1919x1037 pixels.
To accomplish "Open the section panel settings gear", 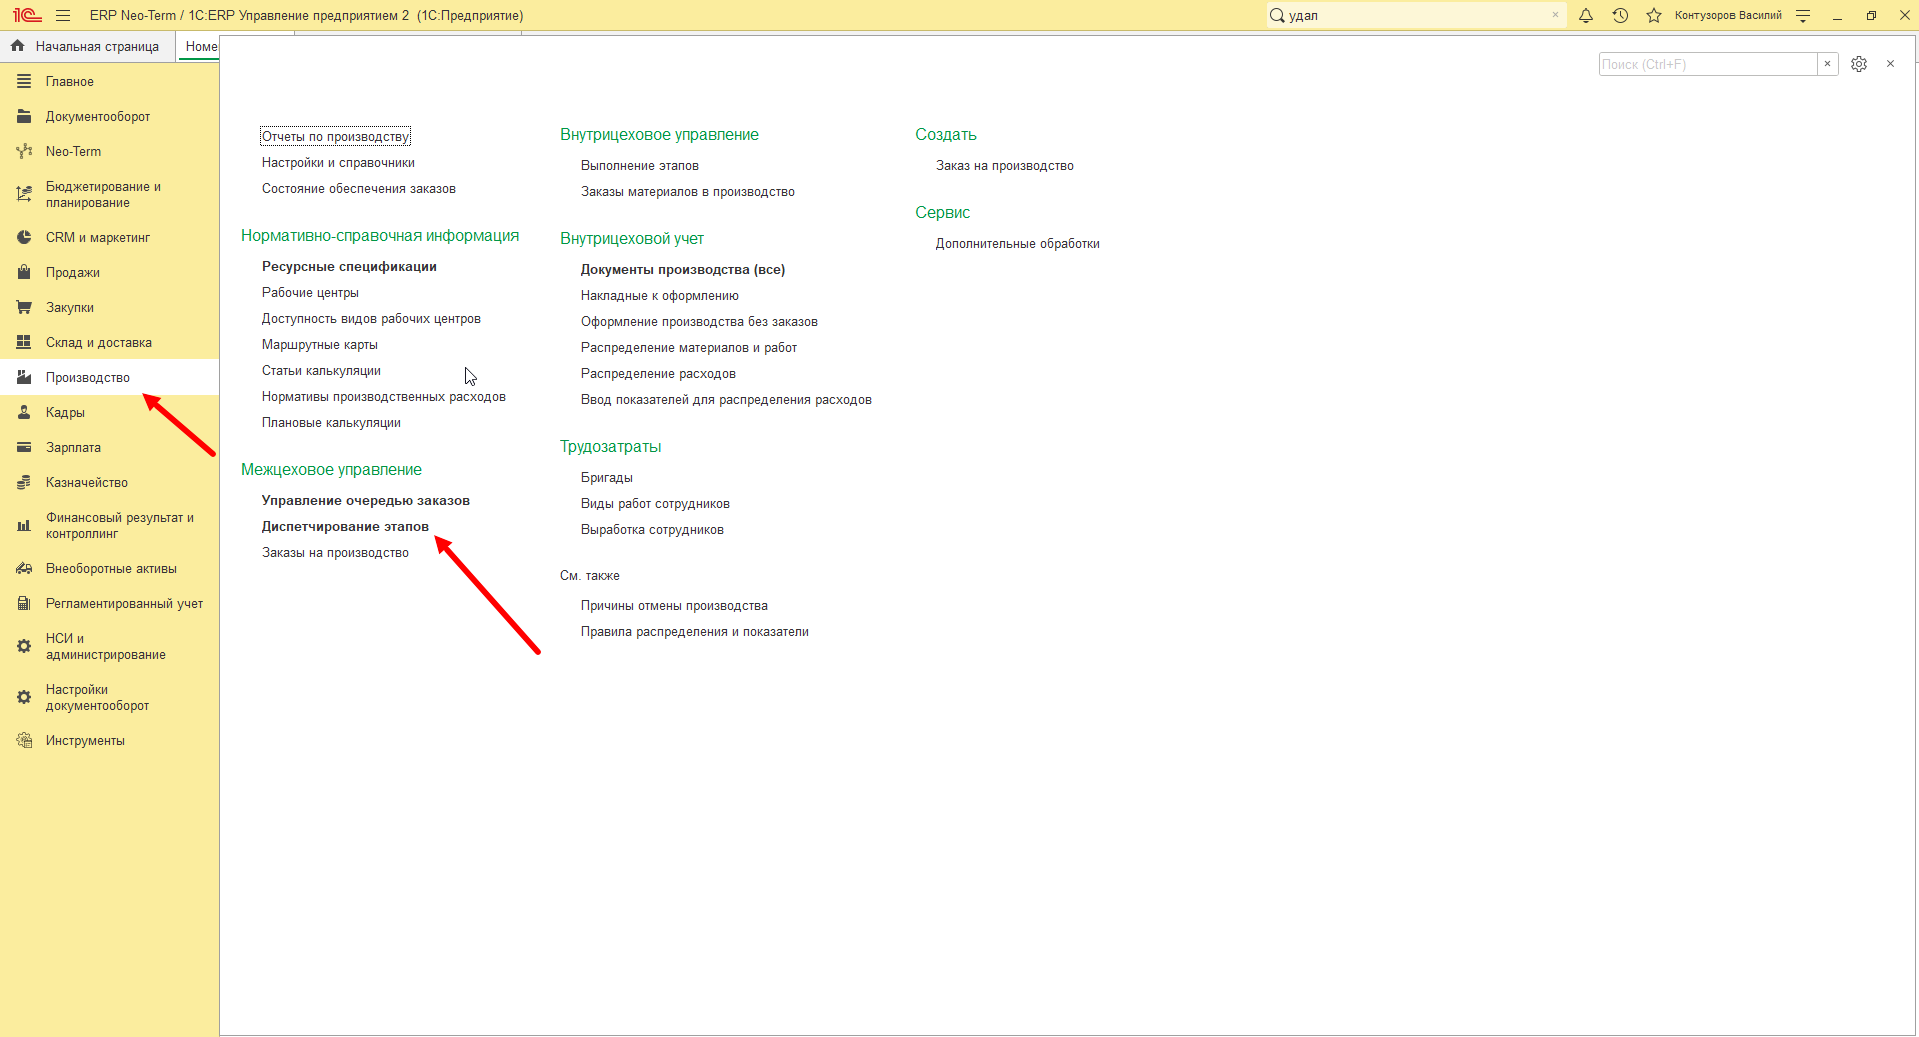I will [x=1859, y=64].
